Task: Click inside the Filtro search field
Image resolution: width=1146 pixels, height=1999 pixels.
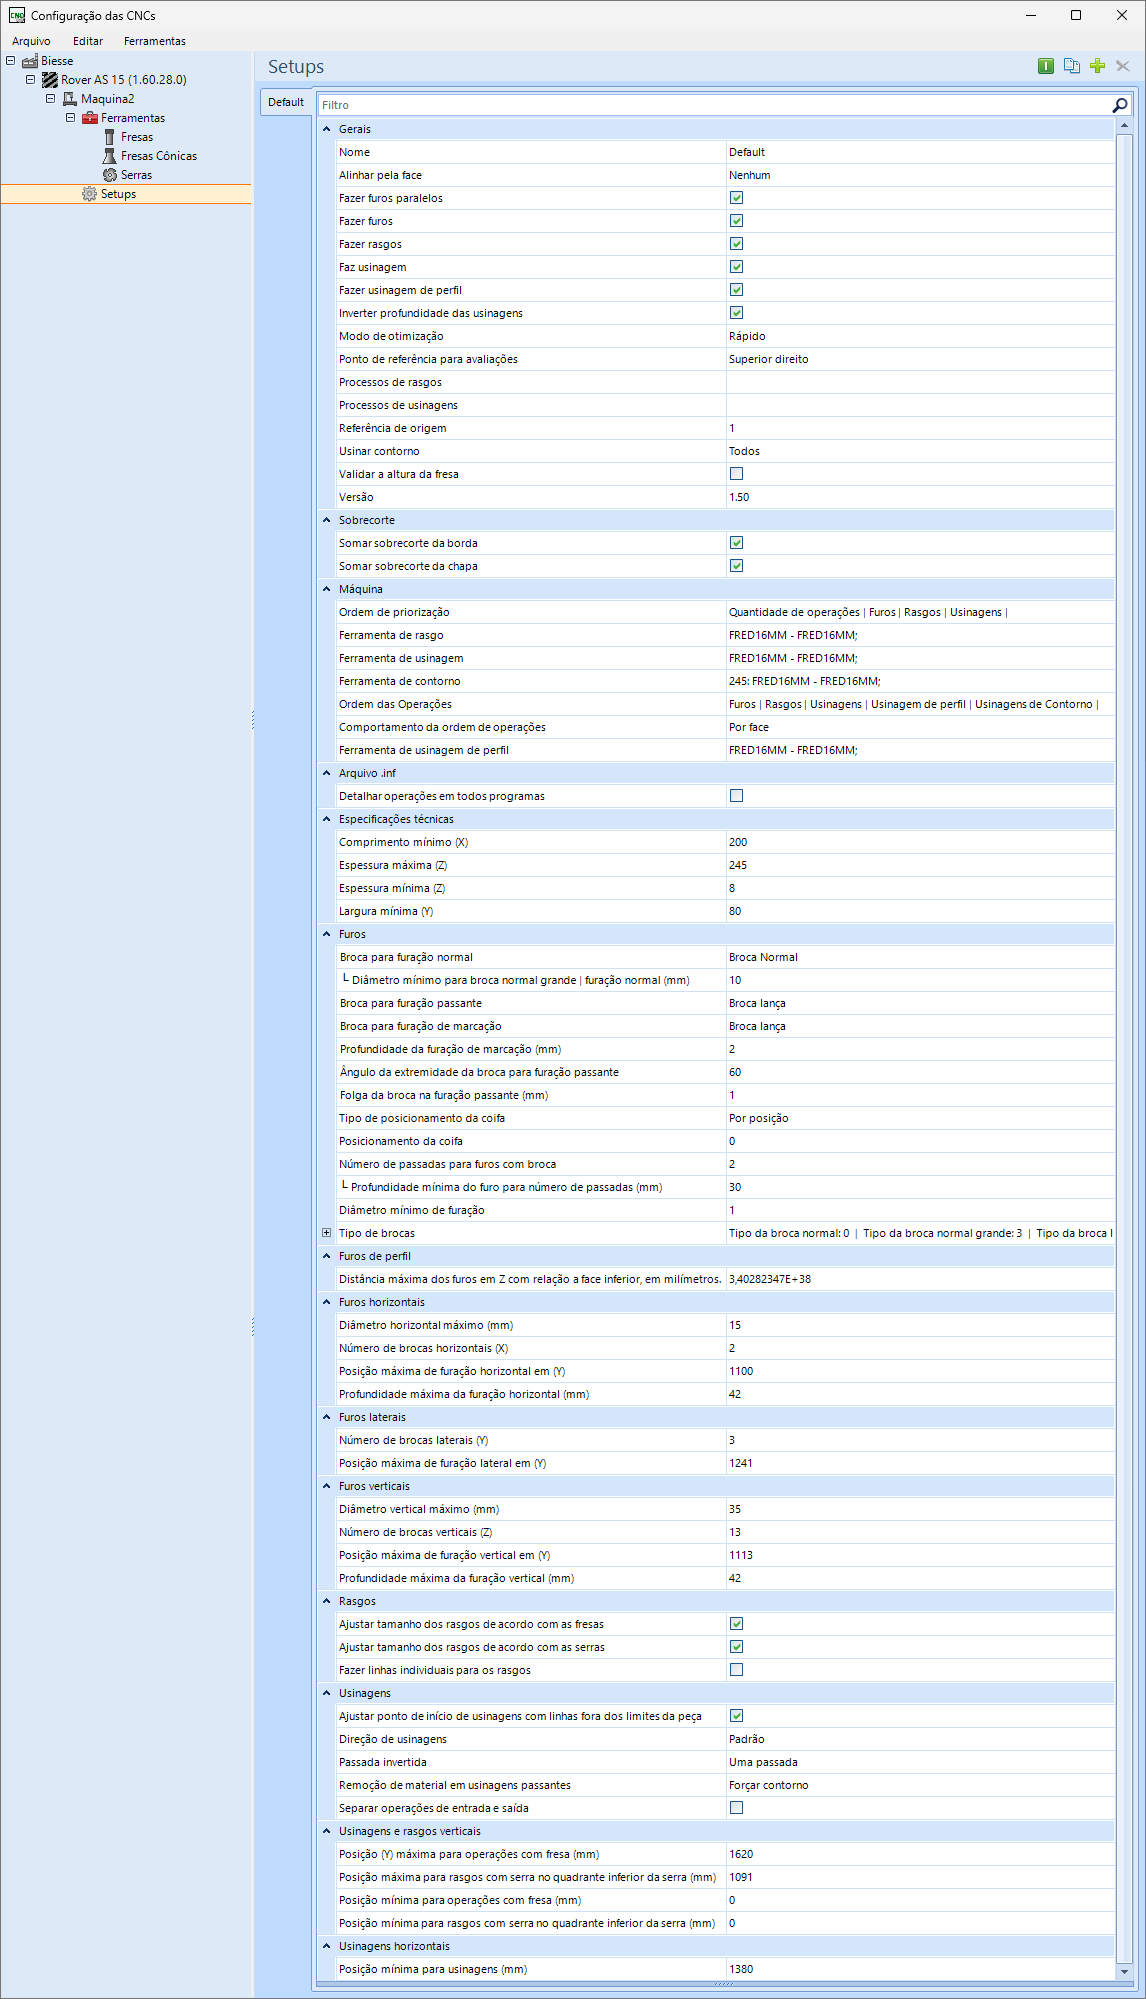Action: [714, 105]
